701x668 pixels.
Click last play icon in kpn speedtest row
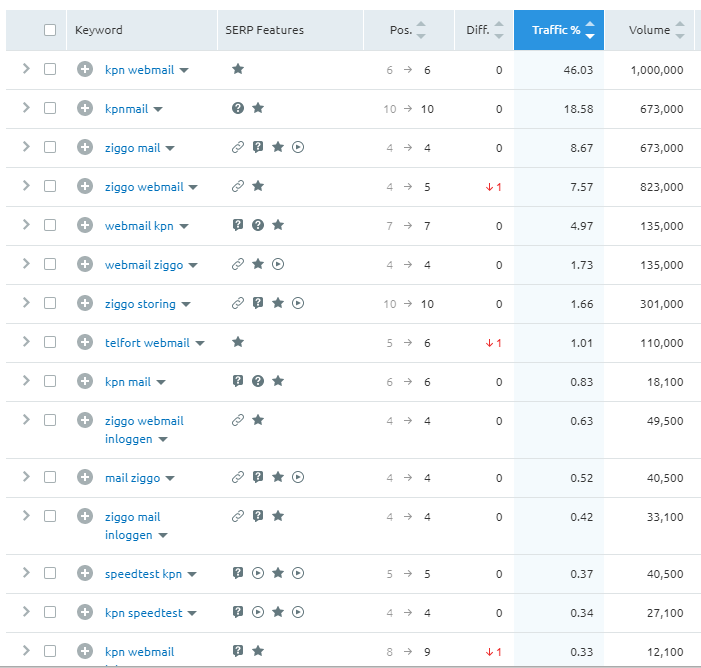298,612
